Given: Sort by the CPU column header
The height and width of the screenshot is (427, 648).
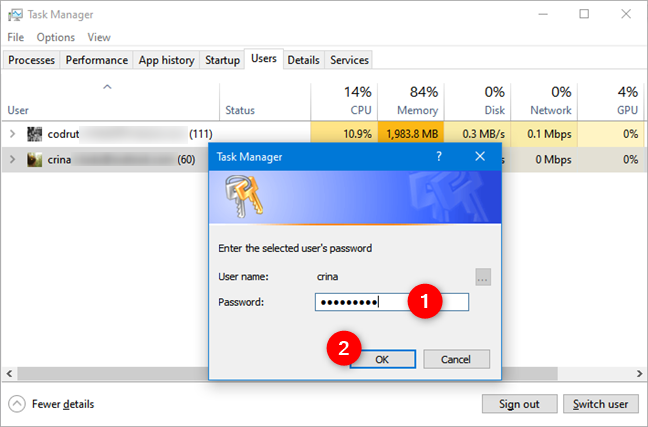Looking at the screenshot, I should click(x=344, y=101).
